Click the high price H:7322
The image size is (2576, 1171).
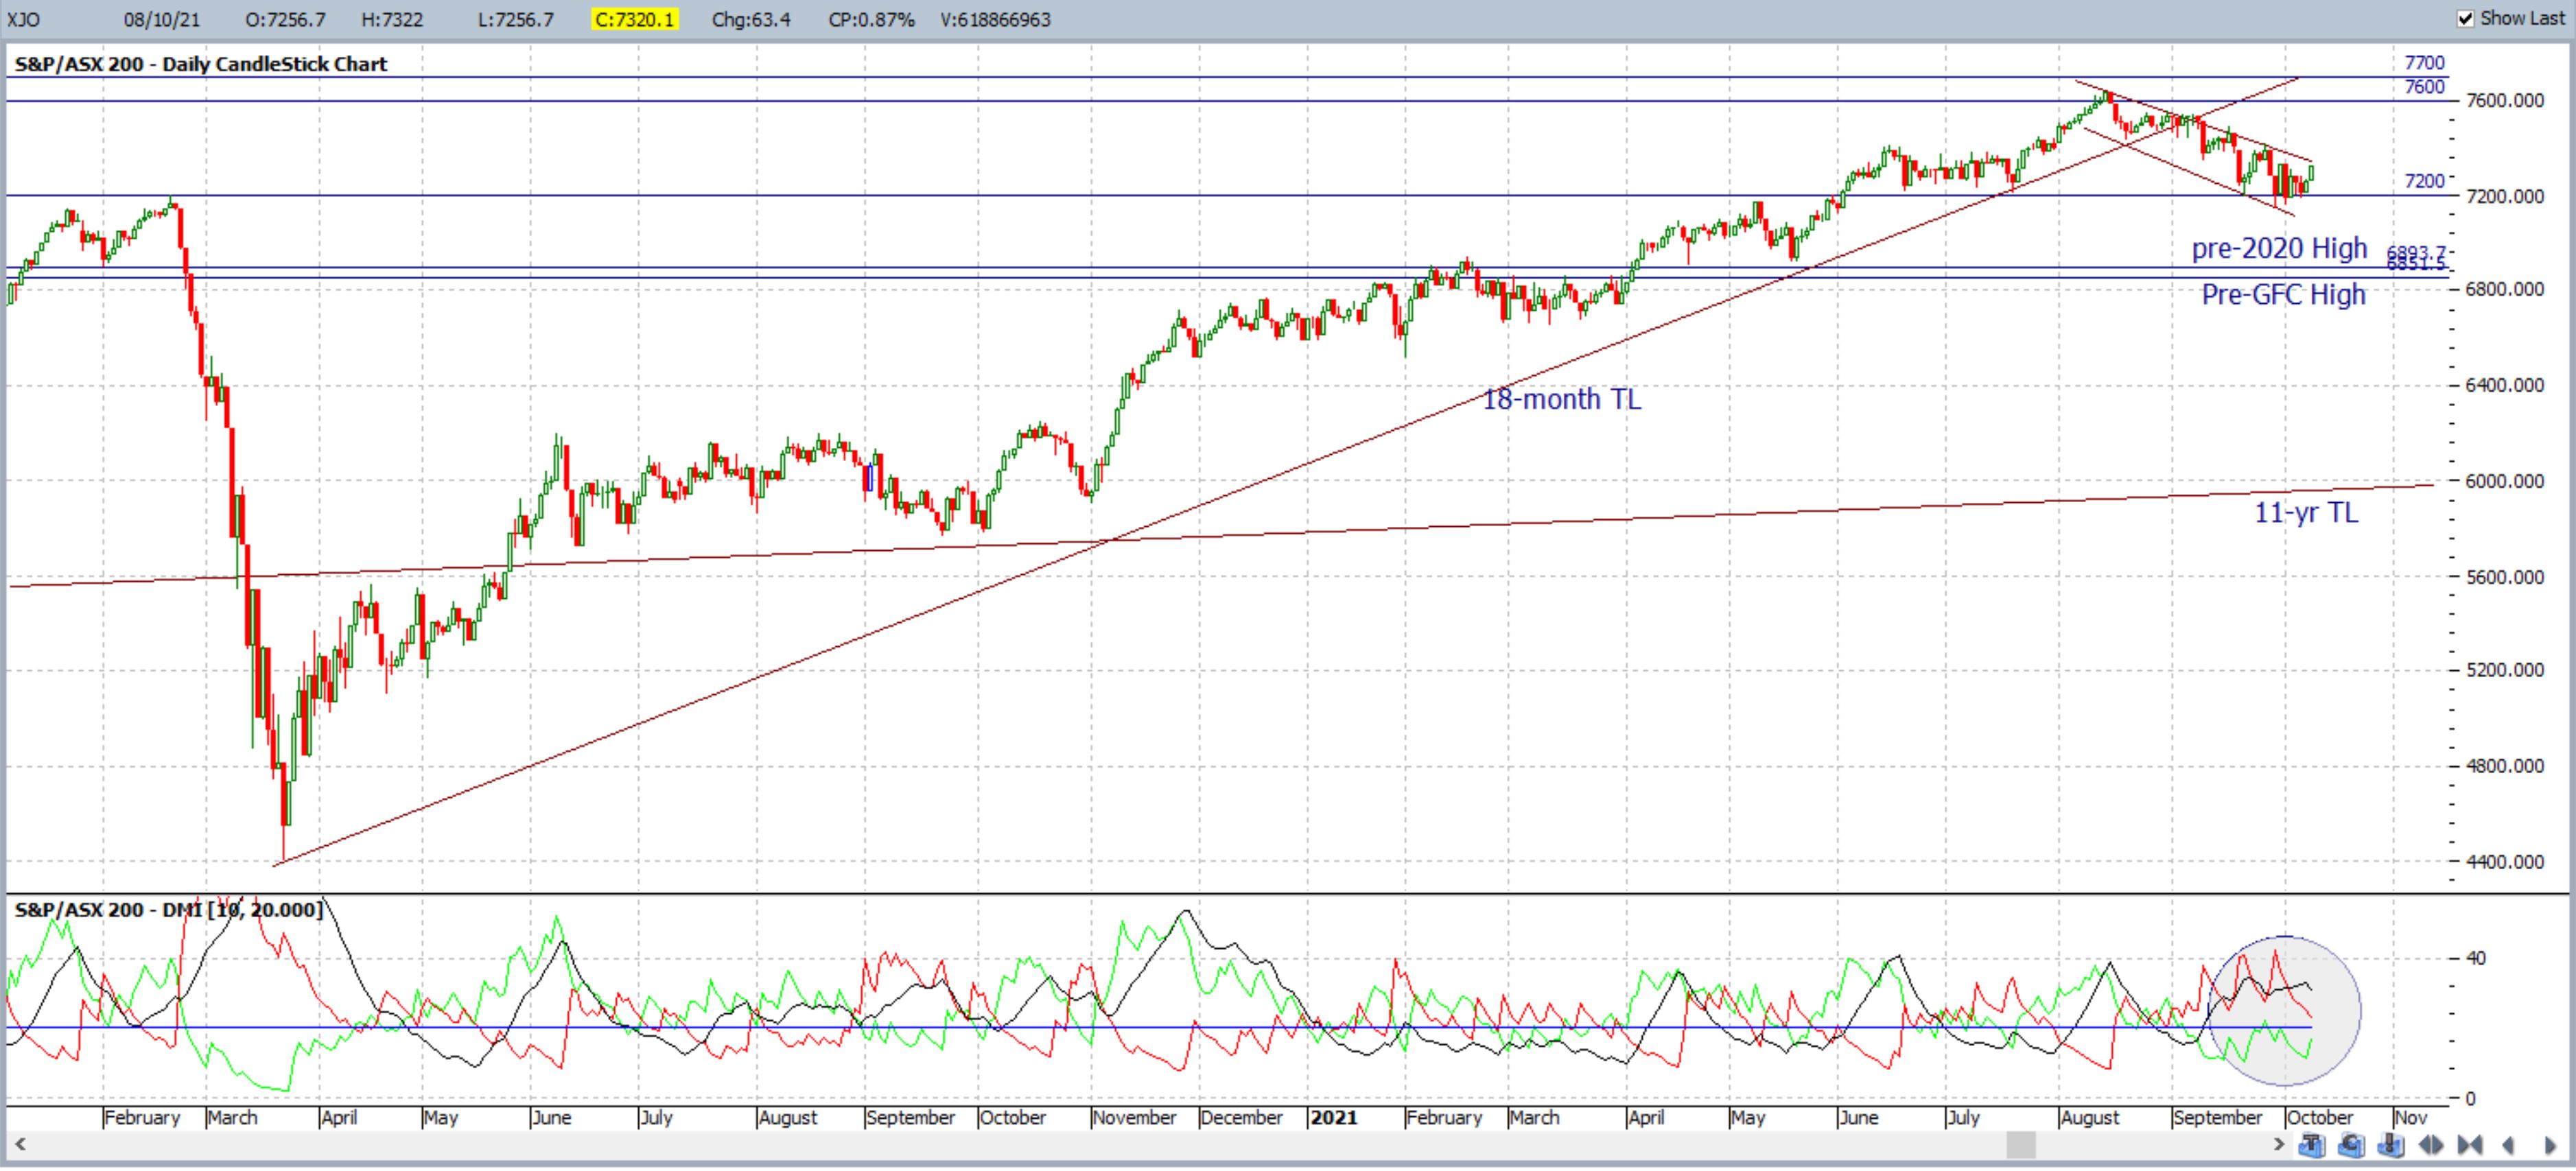(392, 19)
